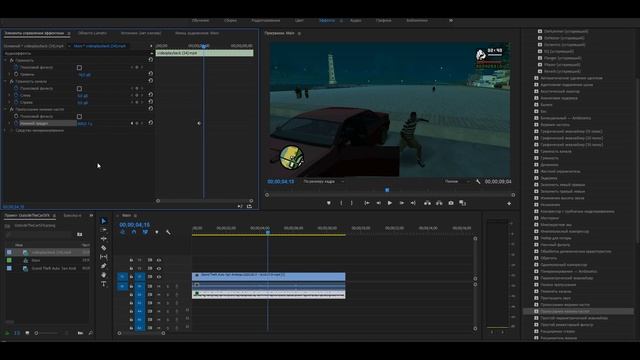Screen dimensions: 640x360
Task: Reset the Нижний предел parameter
Action: (x=151, y=122)
